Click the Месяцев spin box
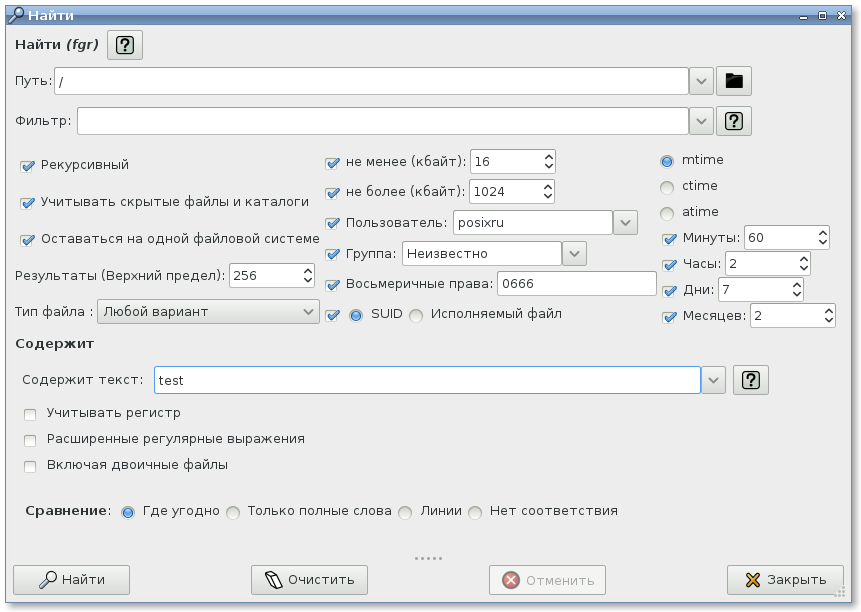This screenshot has height=612, width=861. [x=793, y=316]
